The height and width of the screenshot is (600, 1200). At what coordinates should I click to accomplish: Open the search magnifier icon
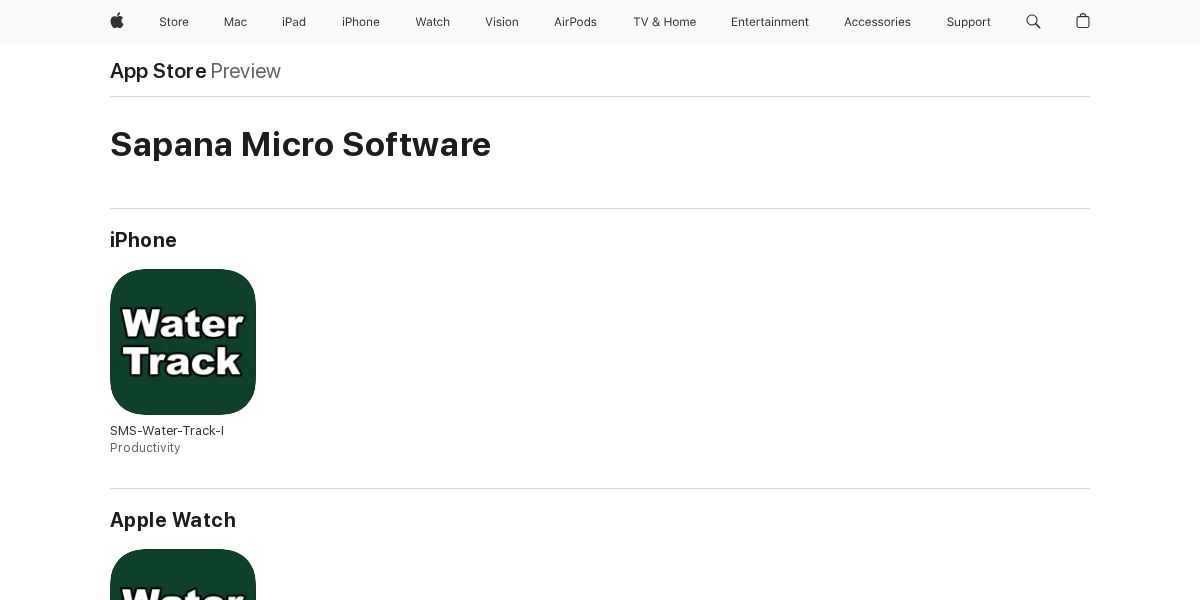point(1033,21)
